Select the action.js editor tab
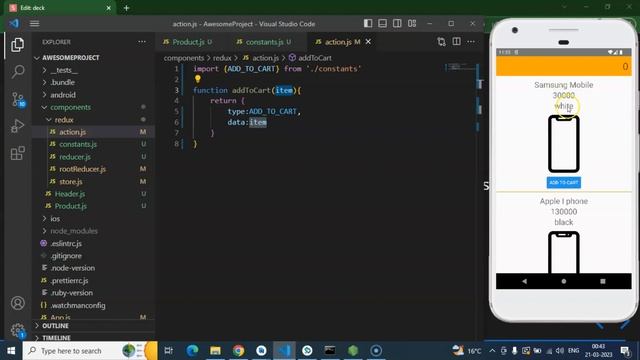Screen dimensions: 640x360 coord(338,42)
